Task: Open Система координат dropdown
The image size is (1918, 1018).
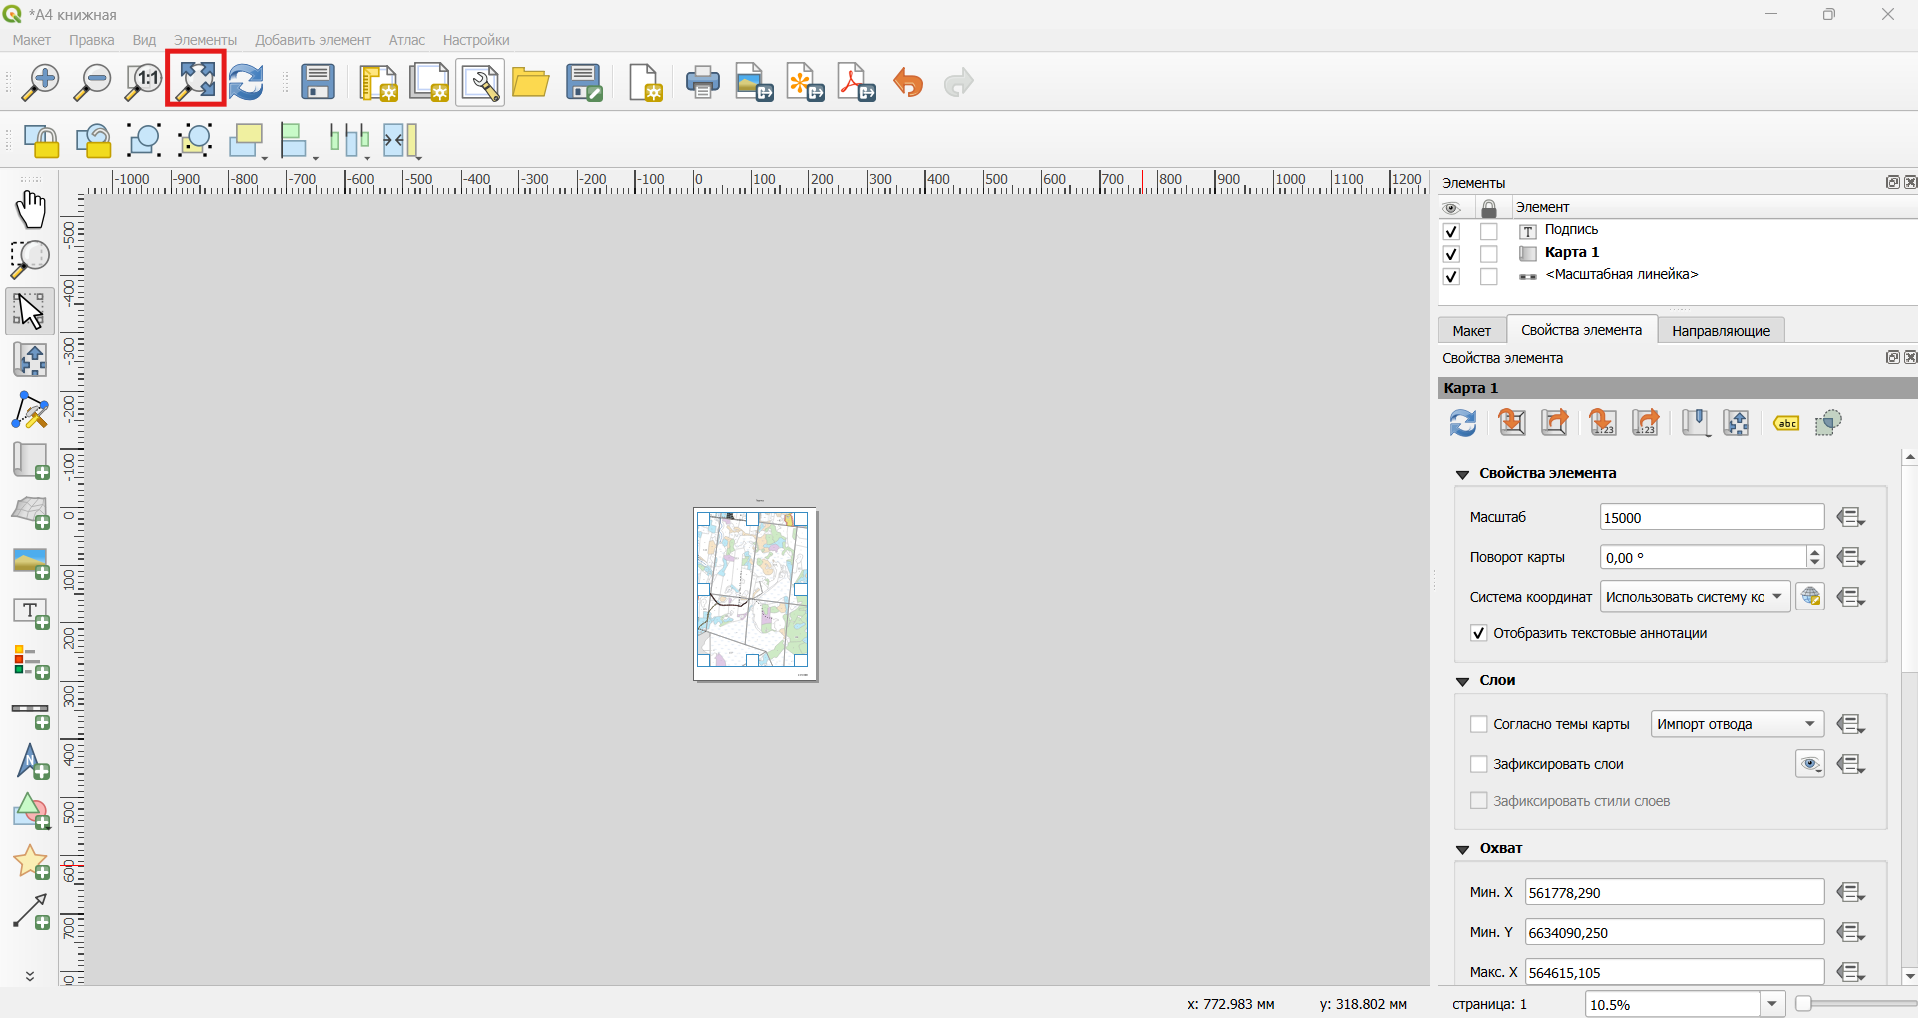Action: pos(1695,597)
